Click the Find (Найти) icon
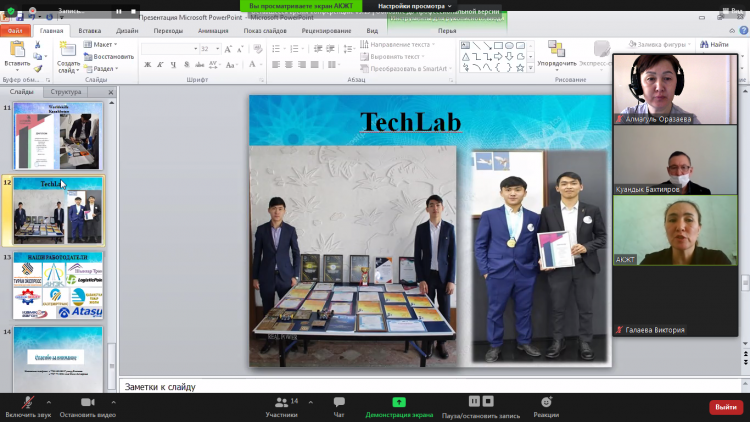Viewport: 750px width, 422px height. click(713, 44)
